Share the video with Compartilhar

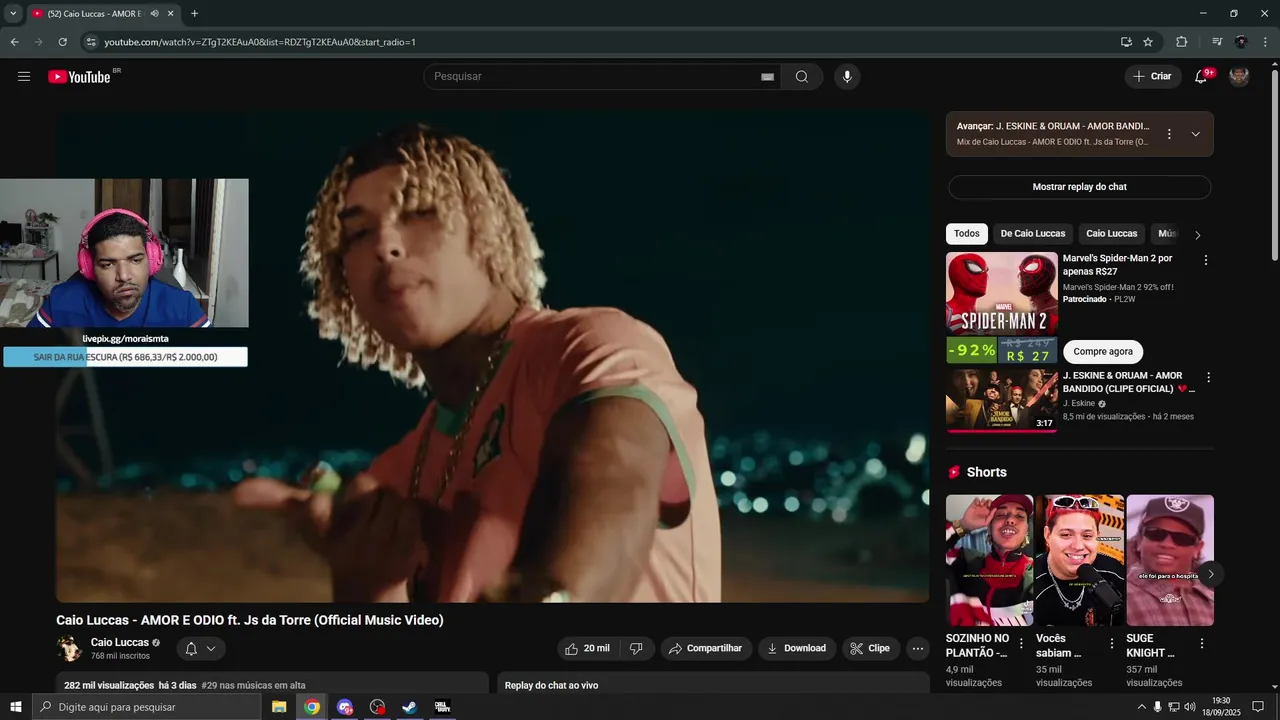pos(706,648)
